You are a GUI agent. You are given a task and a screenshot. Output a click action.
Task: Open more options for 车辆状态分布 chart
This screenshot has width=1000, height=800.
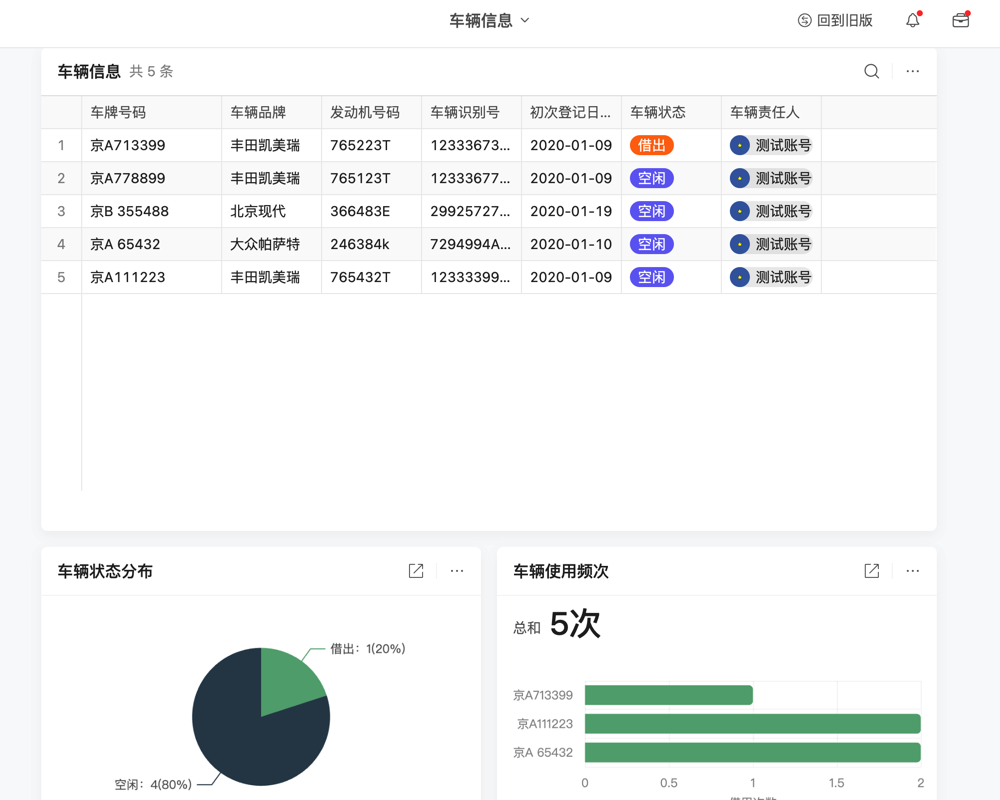tap(457, 571)
